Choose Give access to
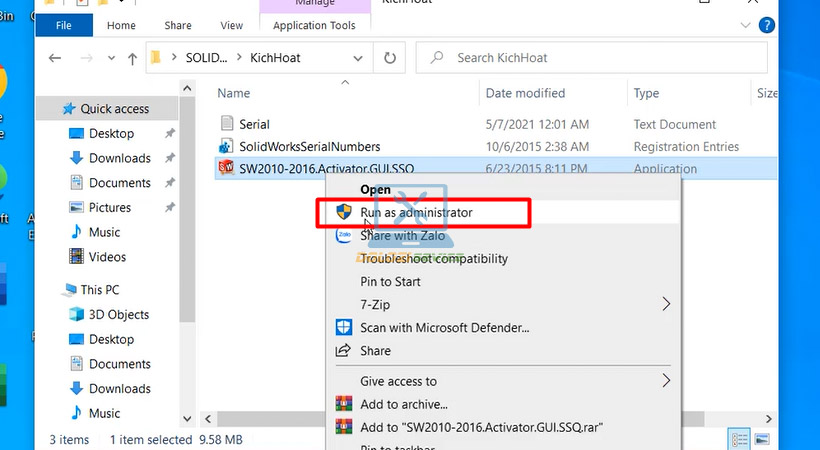This screenshot has height=450, width=820. [398, 381]
